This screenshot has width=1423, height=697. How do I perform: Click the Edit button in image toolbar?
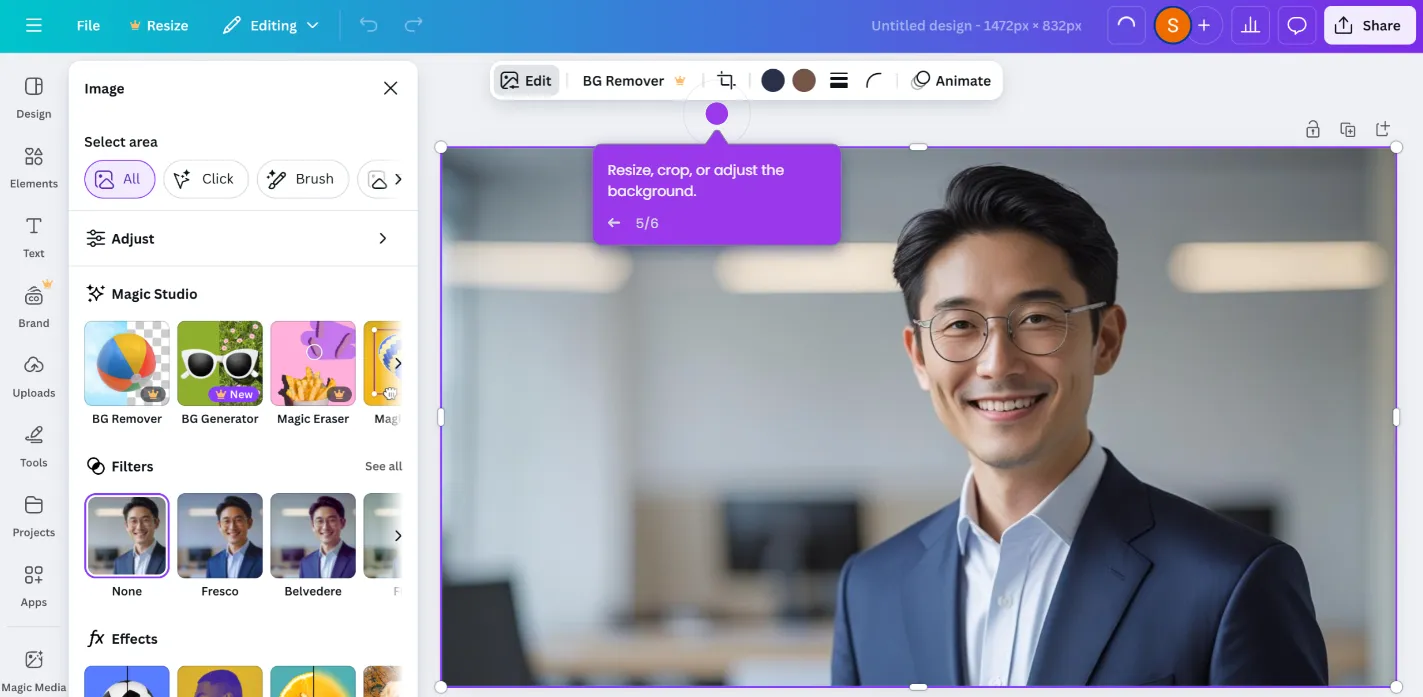[x=526, y=81]
